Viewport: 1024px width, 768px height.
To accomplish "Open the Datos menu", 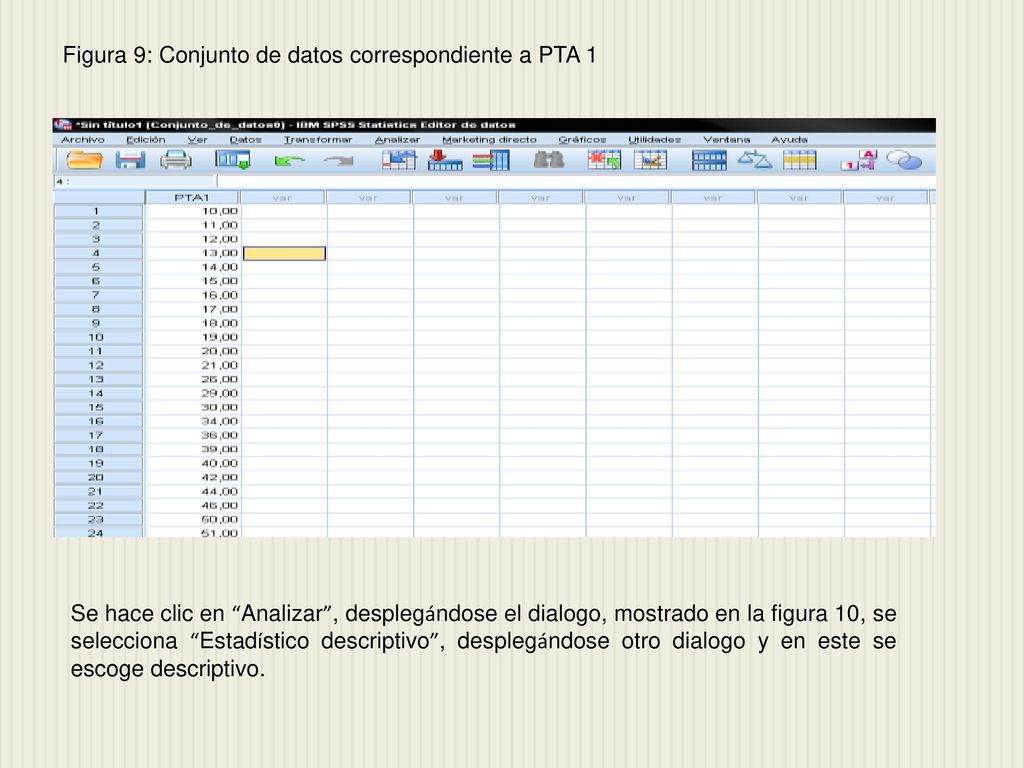I will coord(246,140).
